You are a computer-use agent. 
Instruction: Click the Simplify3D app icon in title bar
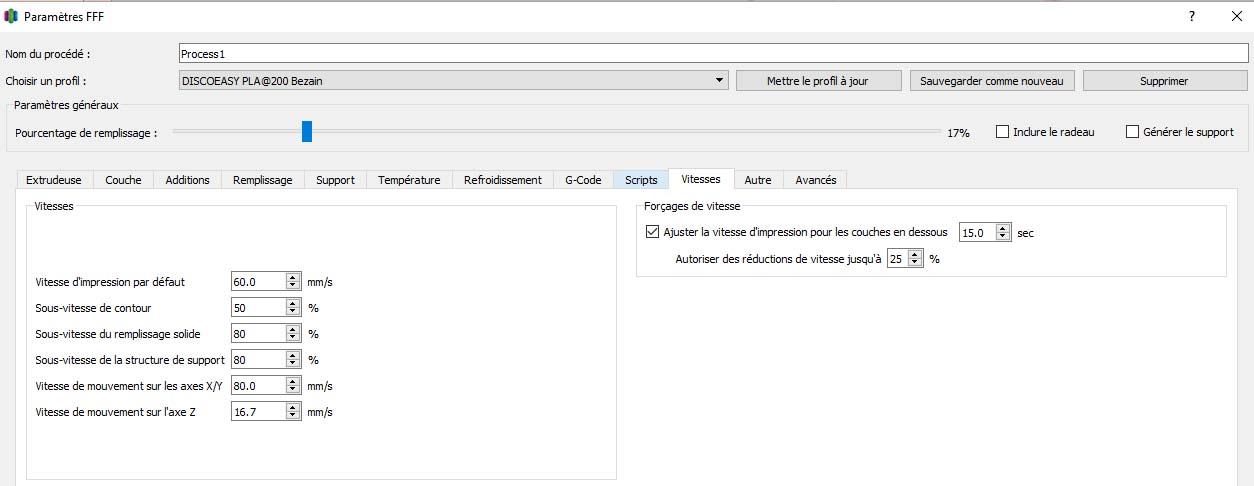11,17
